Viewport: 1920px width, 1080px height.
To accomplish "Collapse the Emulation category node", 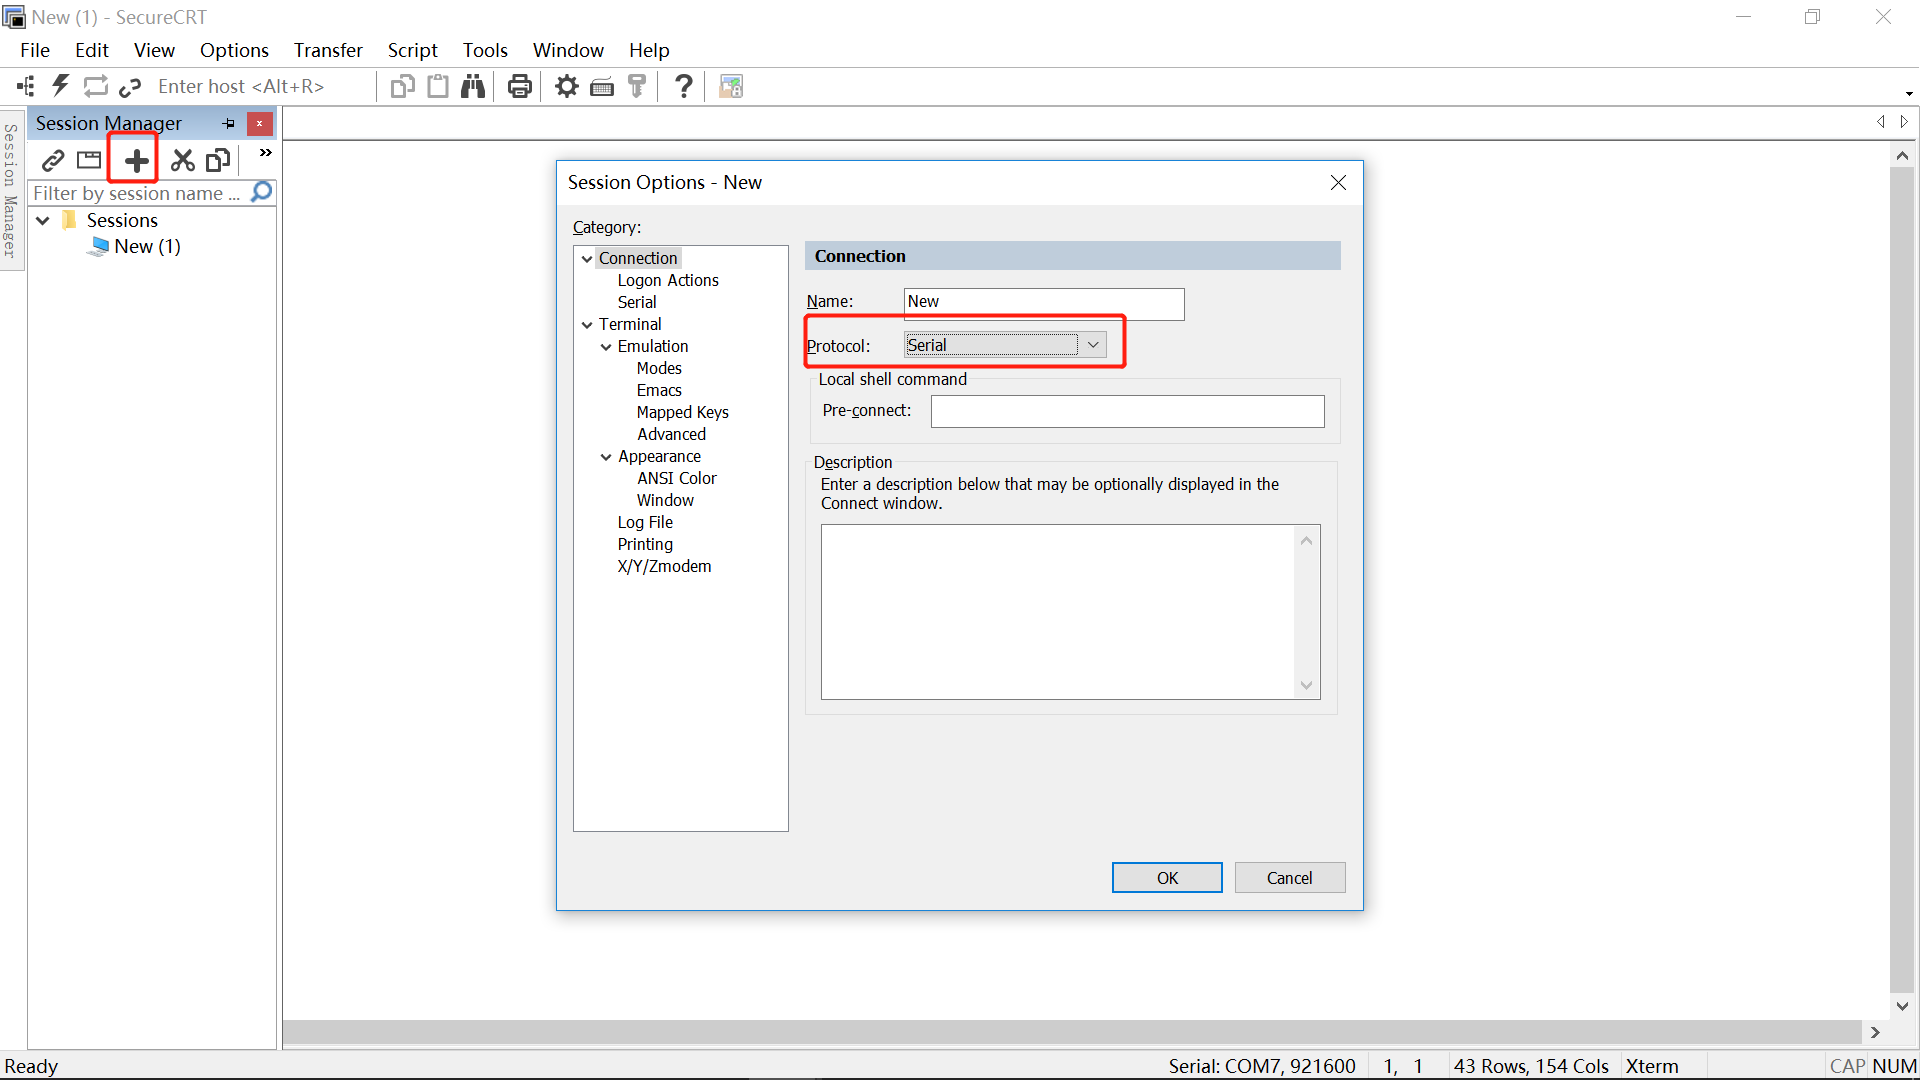I will click(606, 347).
